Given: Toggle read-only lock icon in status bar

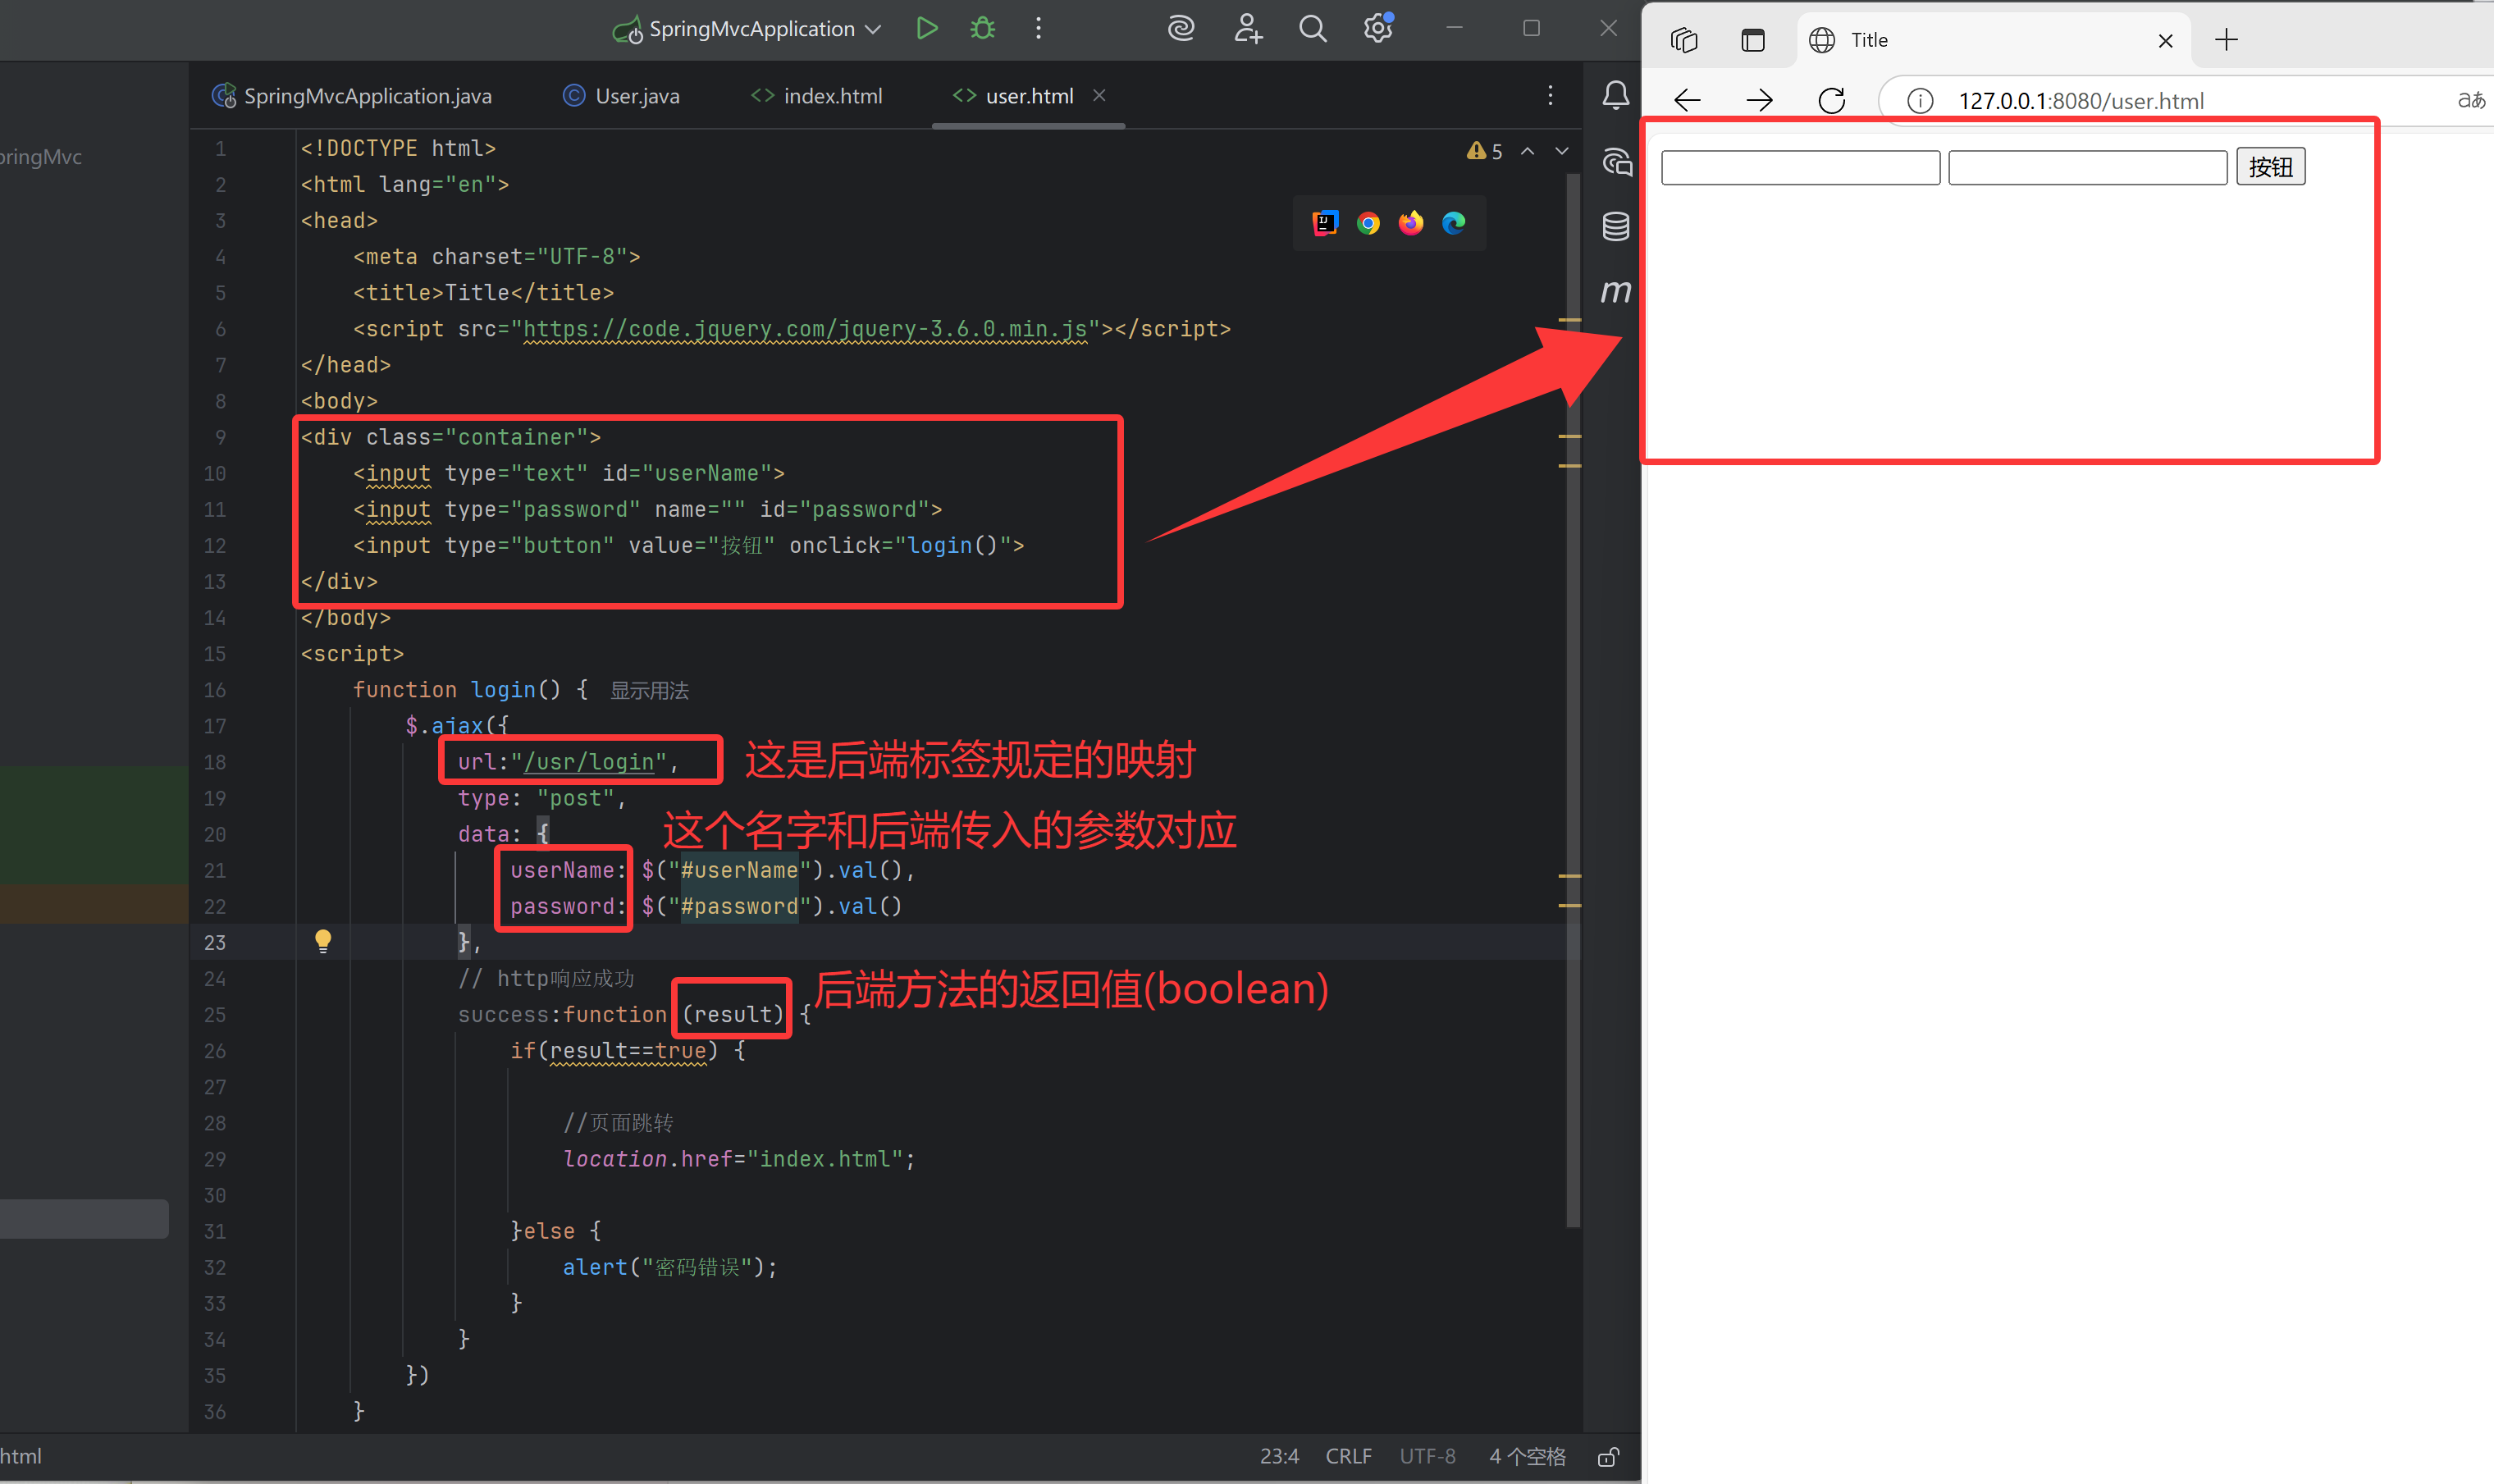Looking at the screenshot, I should coord(1608,1456).
